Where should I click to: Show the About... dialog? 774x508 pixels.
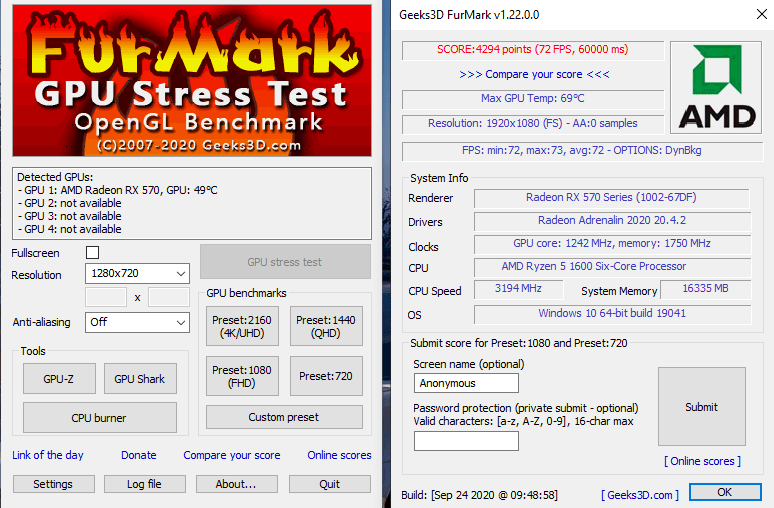pyautogui.click(x=236, y=484)
